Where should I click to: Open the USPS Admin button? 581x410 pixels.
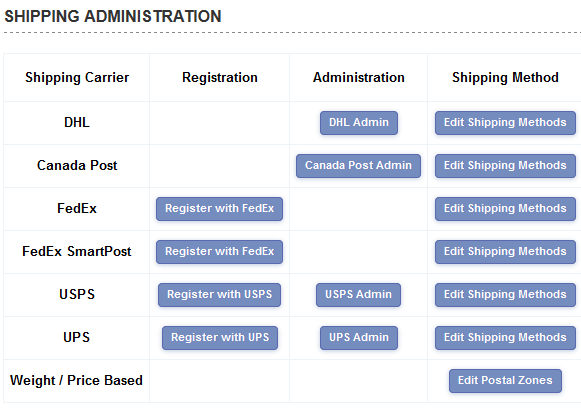(358, 294)
